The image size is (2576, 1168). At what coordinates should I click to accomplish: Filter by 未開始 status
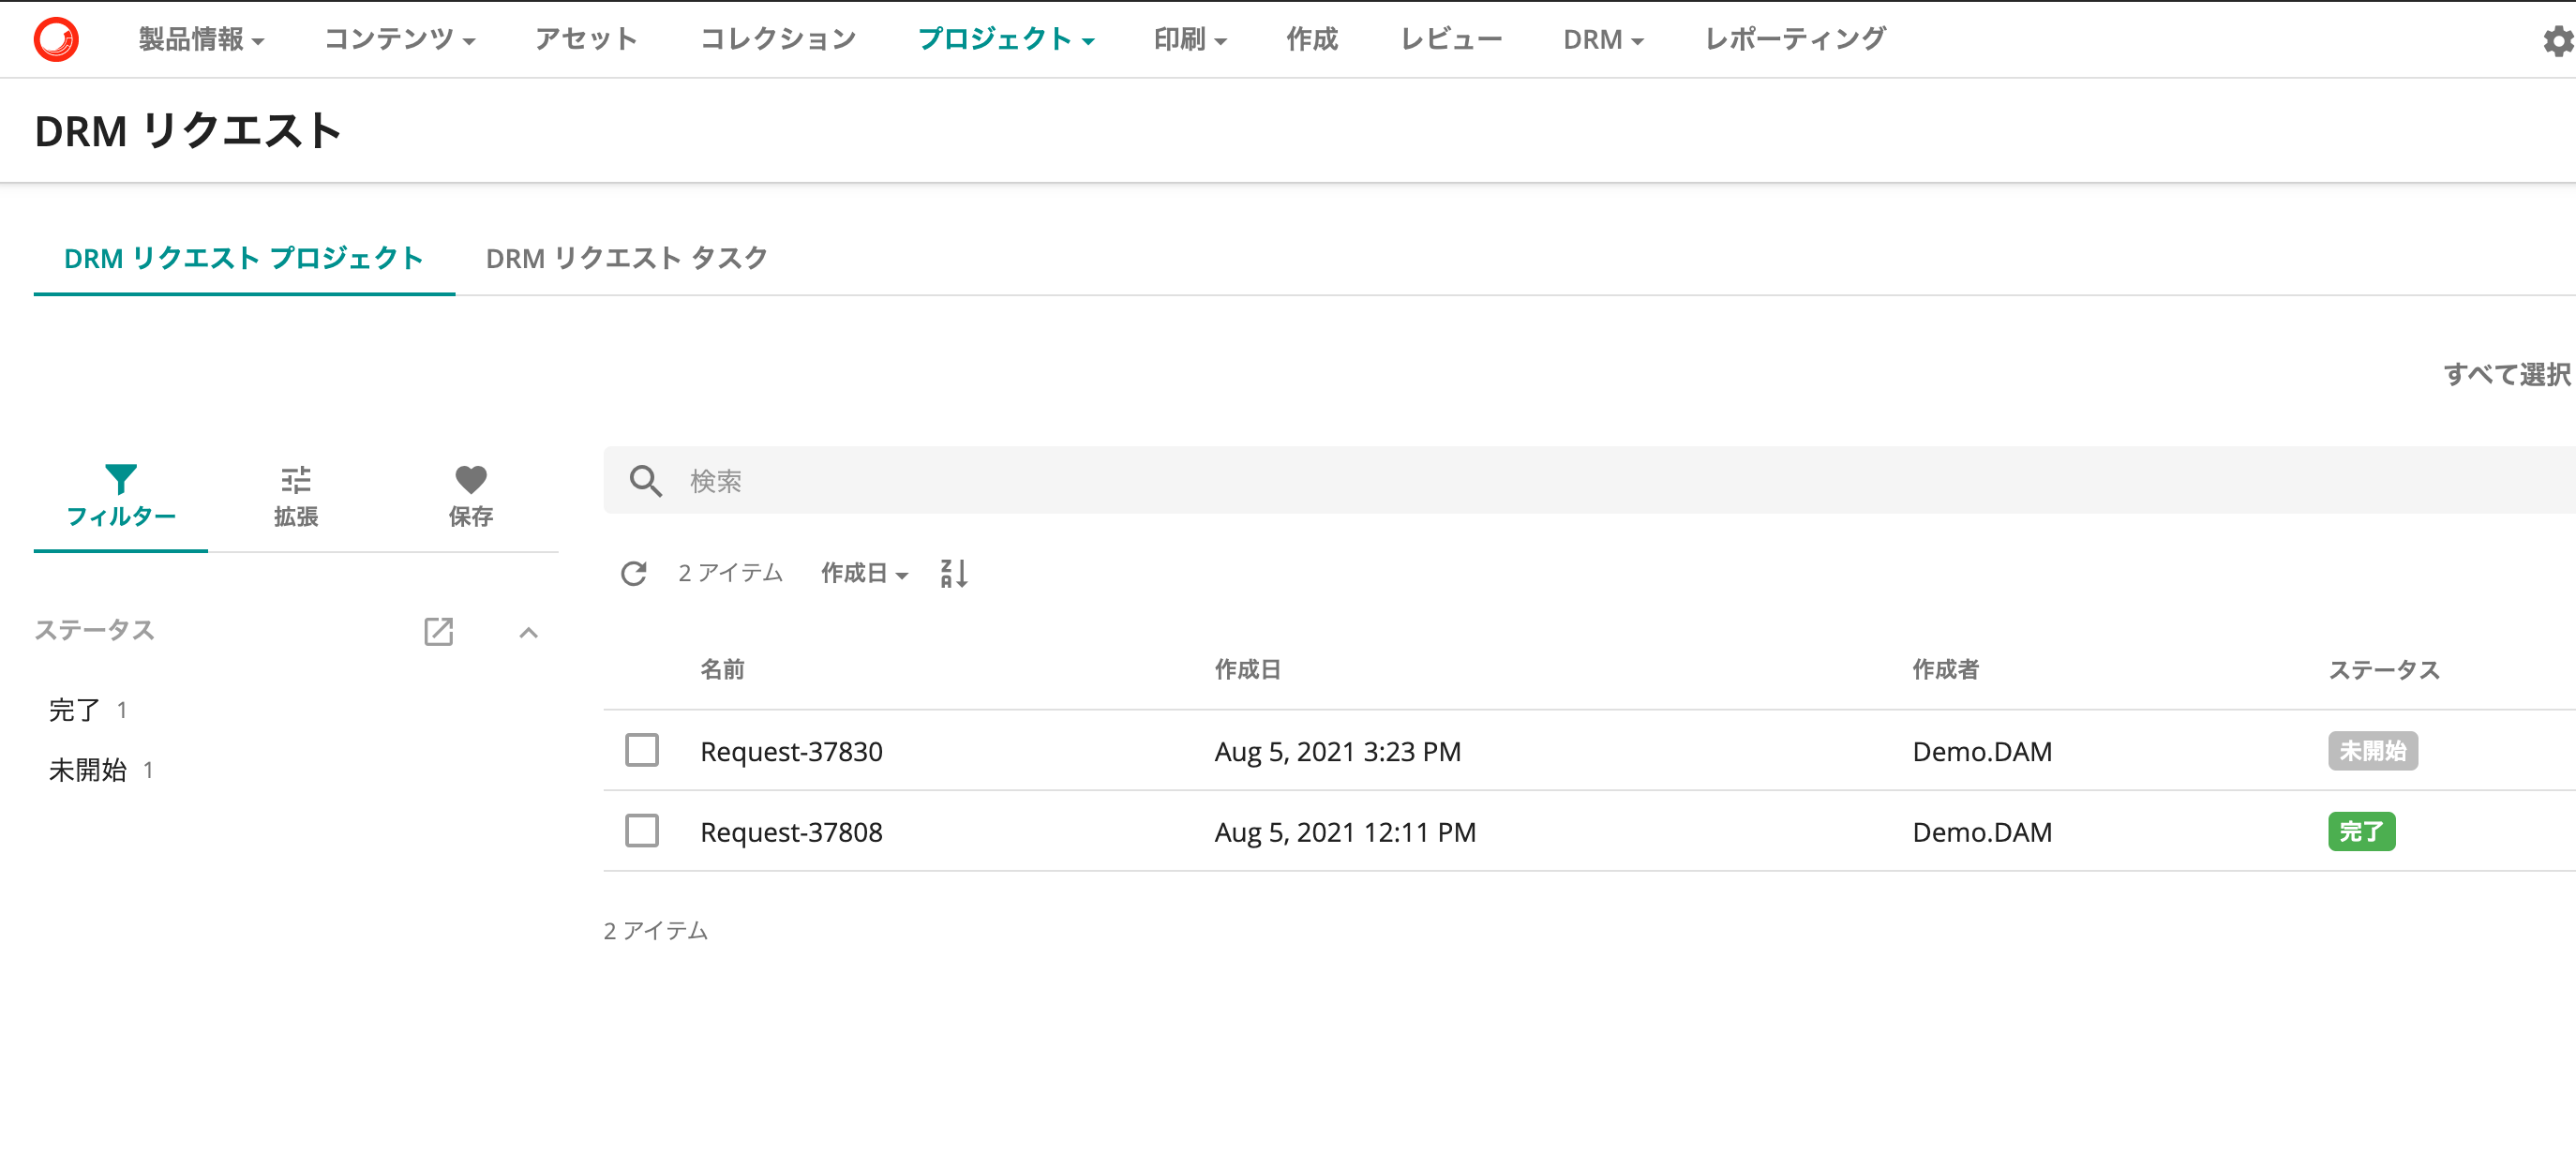[x=88, y=770]
